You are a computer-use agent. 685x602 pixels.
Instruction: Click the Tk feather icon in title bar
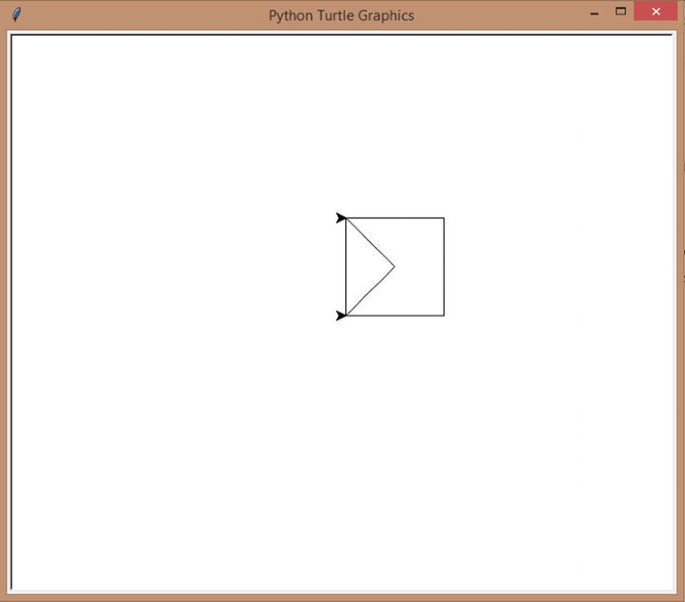coord(16,14)
